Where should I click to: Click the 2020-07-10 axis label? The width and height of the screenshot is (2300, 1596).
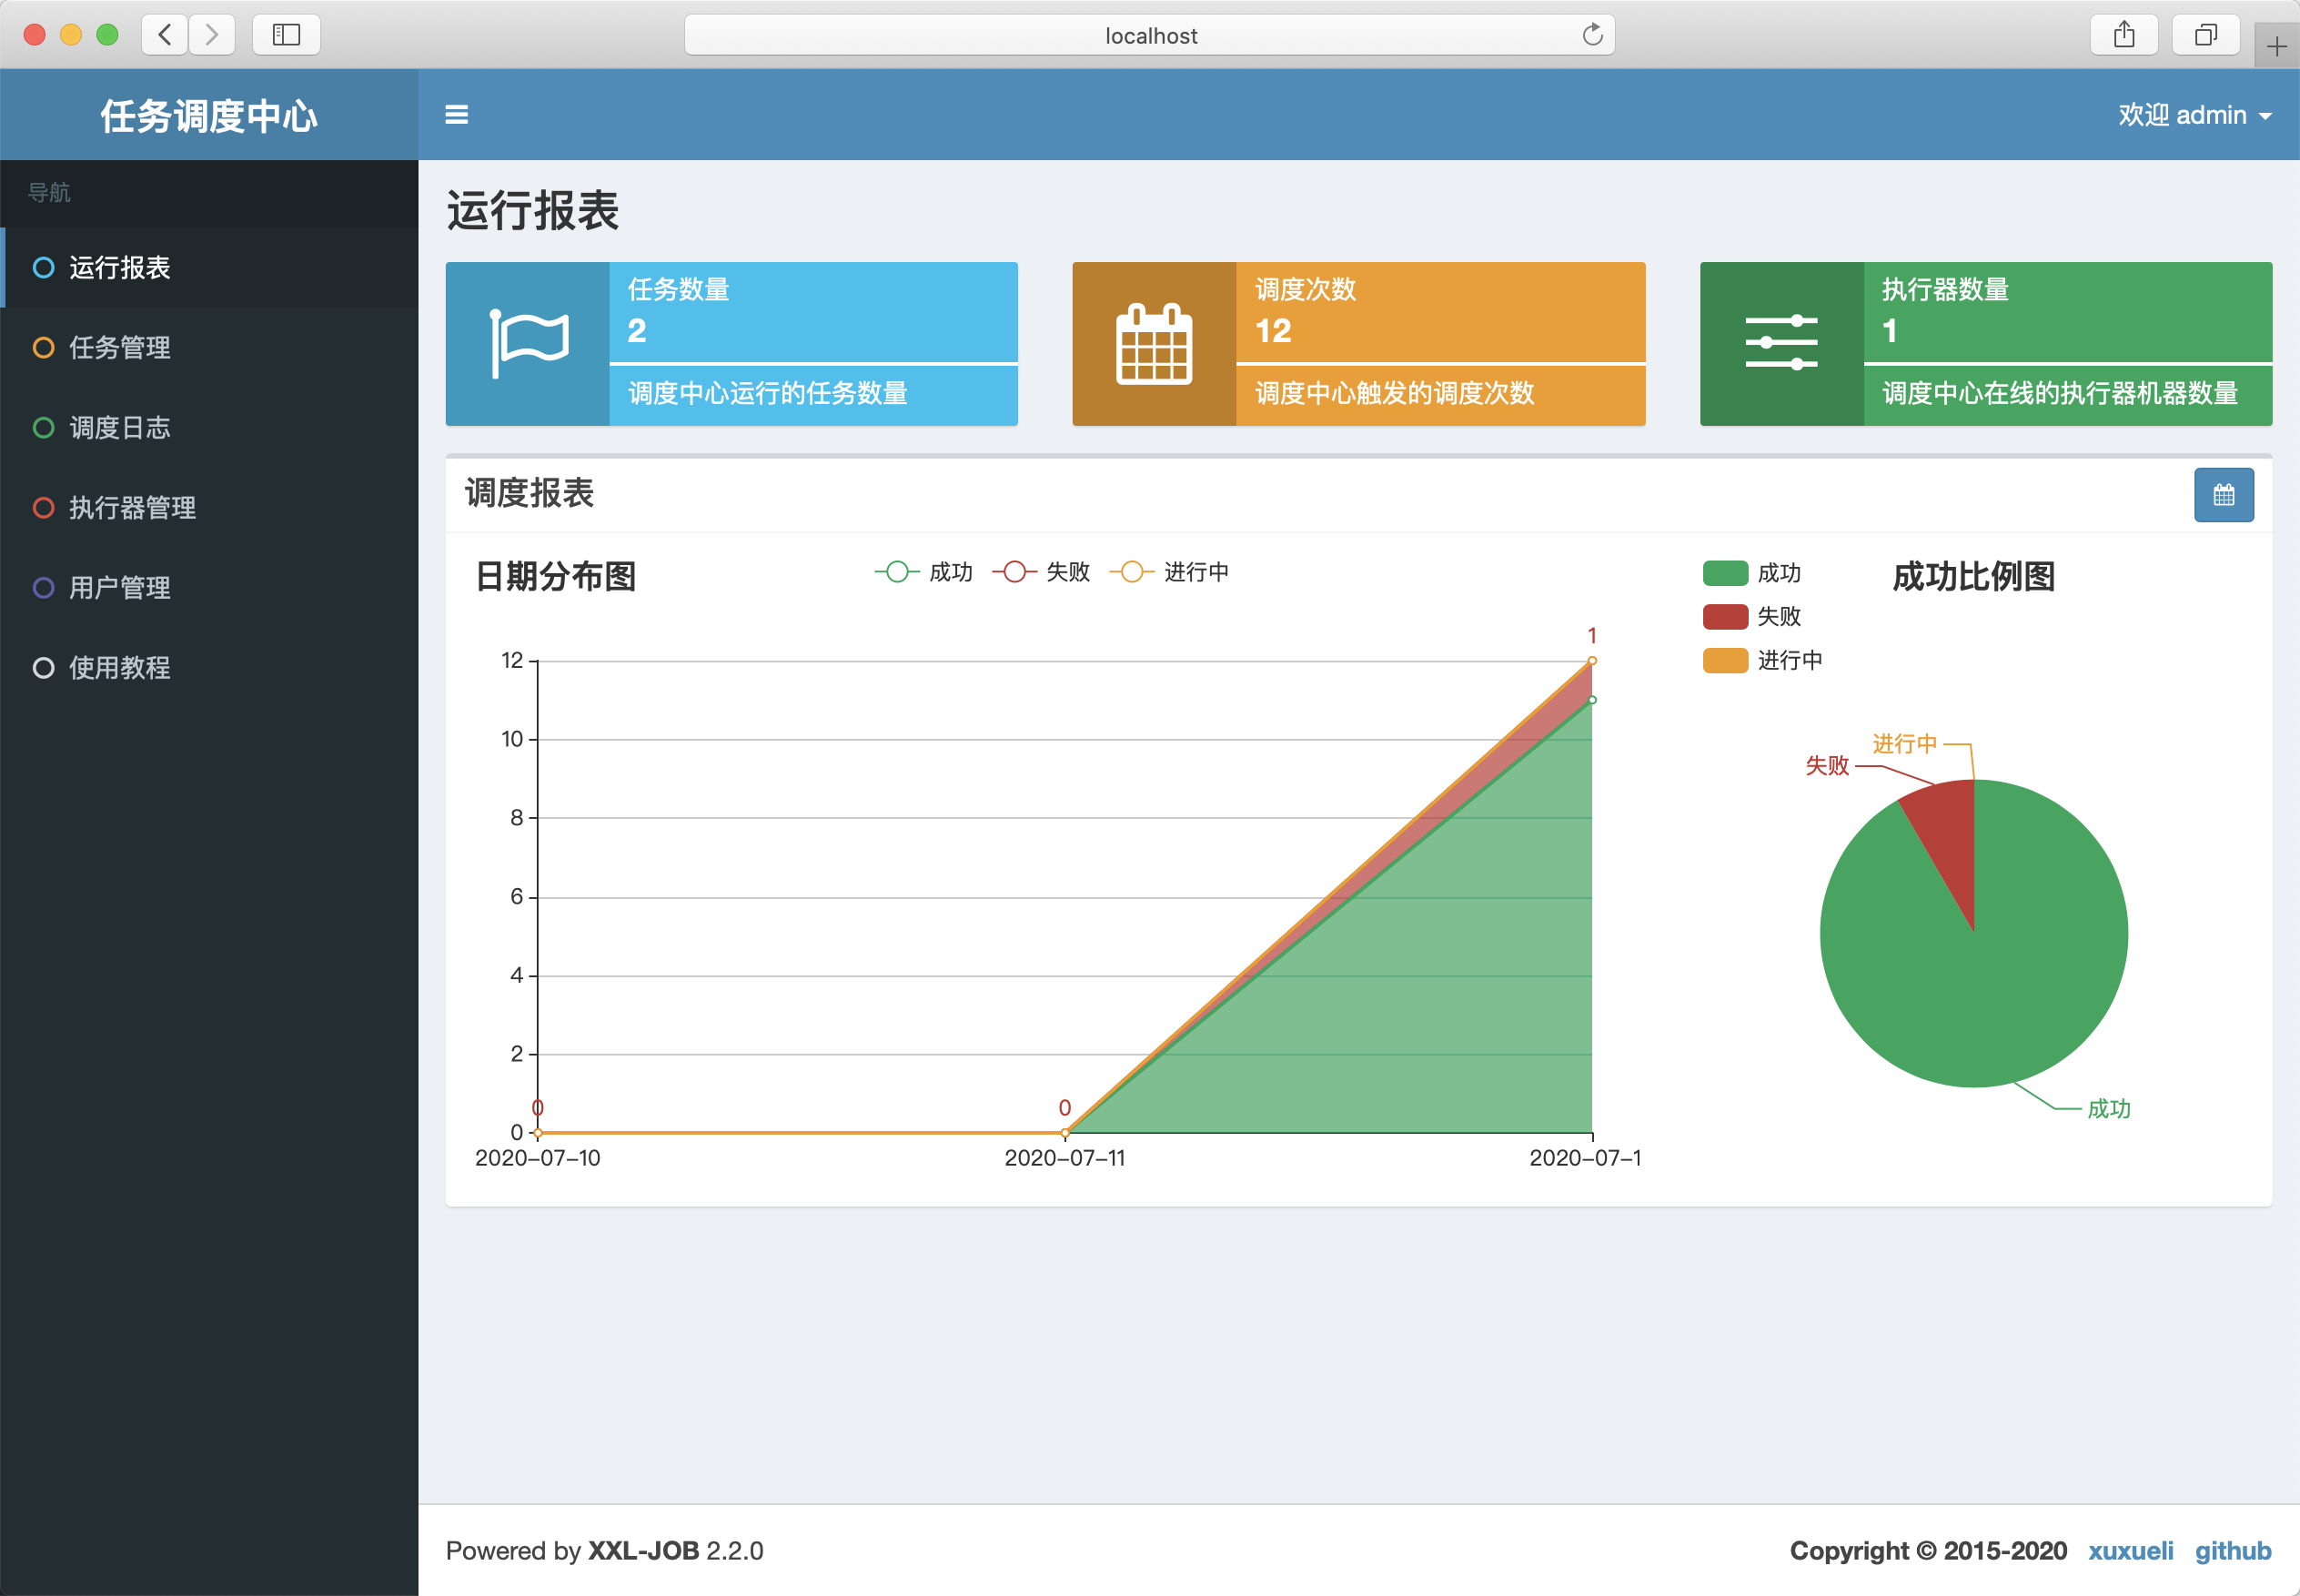(537, 1157)
